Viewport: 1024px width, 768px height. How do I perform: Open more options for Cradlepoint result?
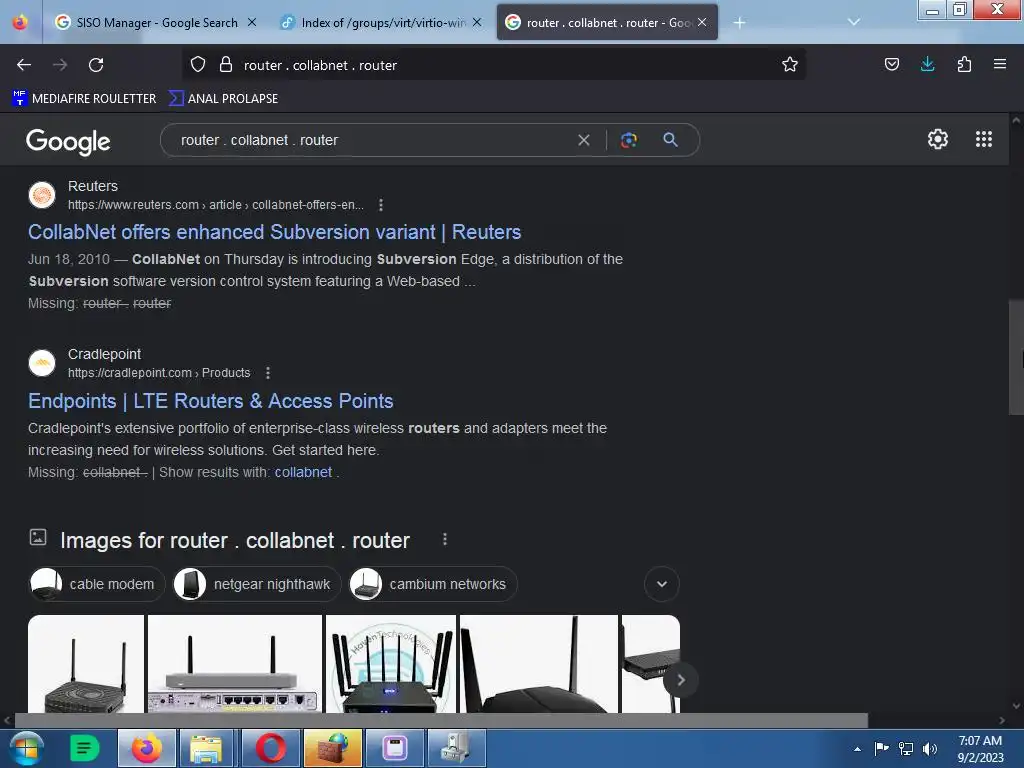tap(268, 373)
